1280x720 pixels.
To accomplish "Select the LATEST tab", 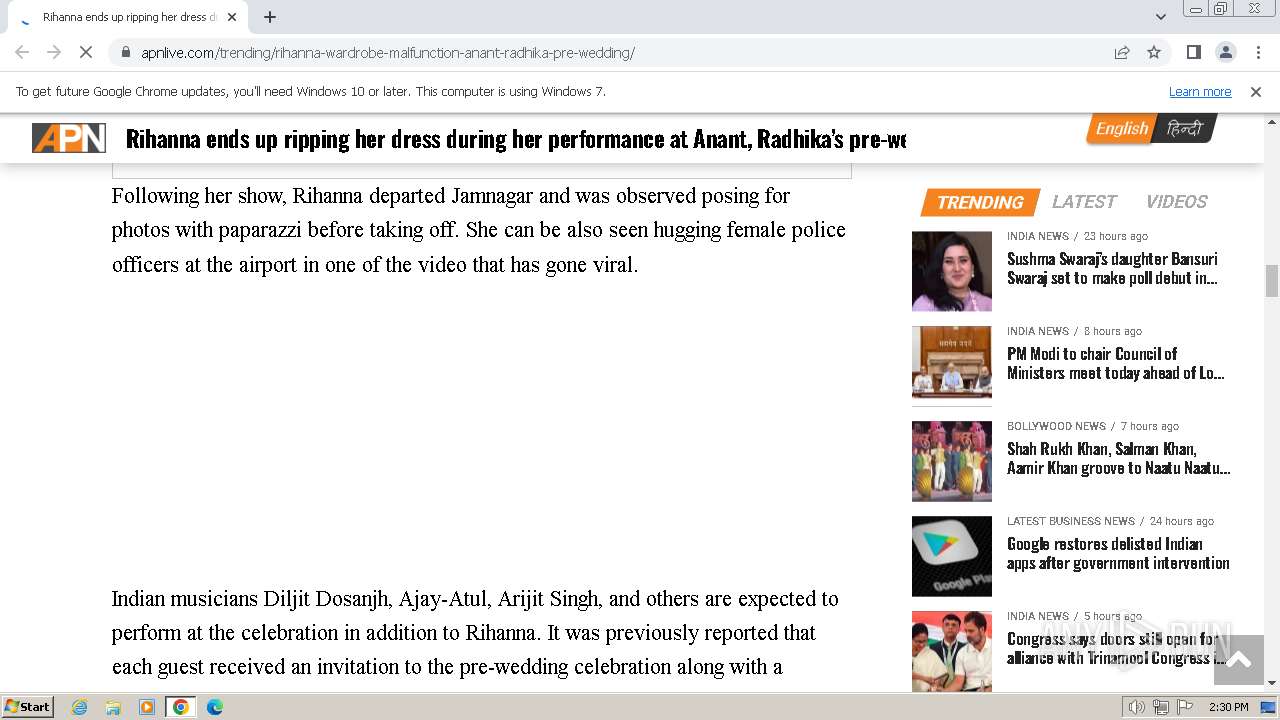I will click(1084, 202).
